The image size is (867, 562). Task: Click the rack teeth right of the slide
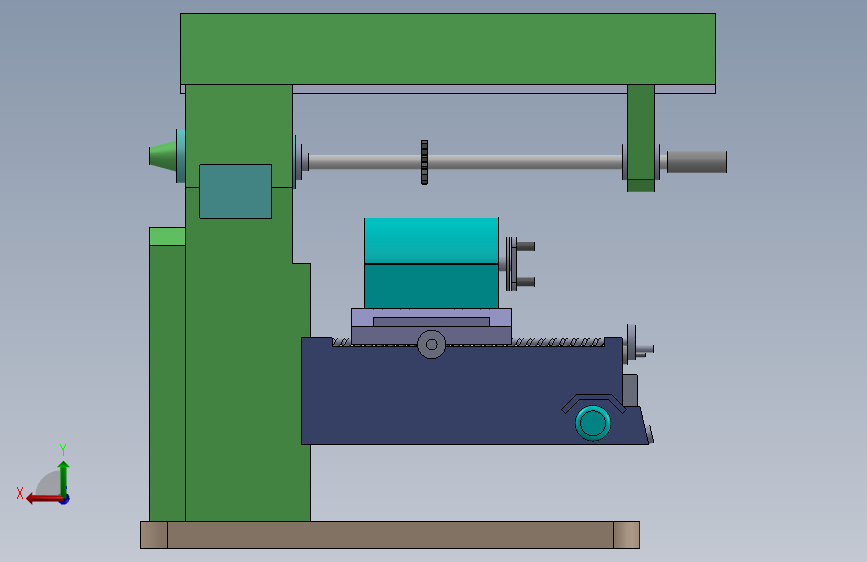pos(558,342)
